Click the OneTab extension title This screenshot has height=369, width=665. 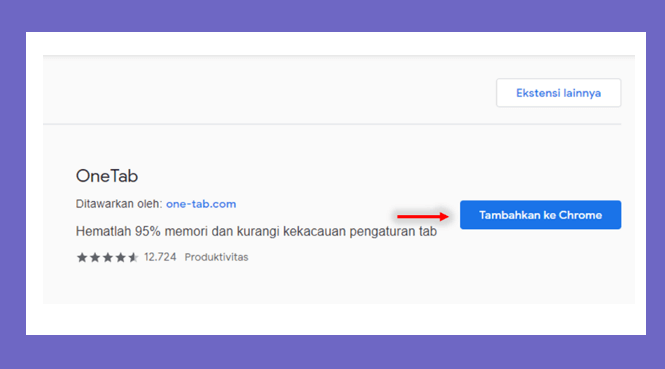(x=107, y=176)
